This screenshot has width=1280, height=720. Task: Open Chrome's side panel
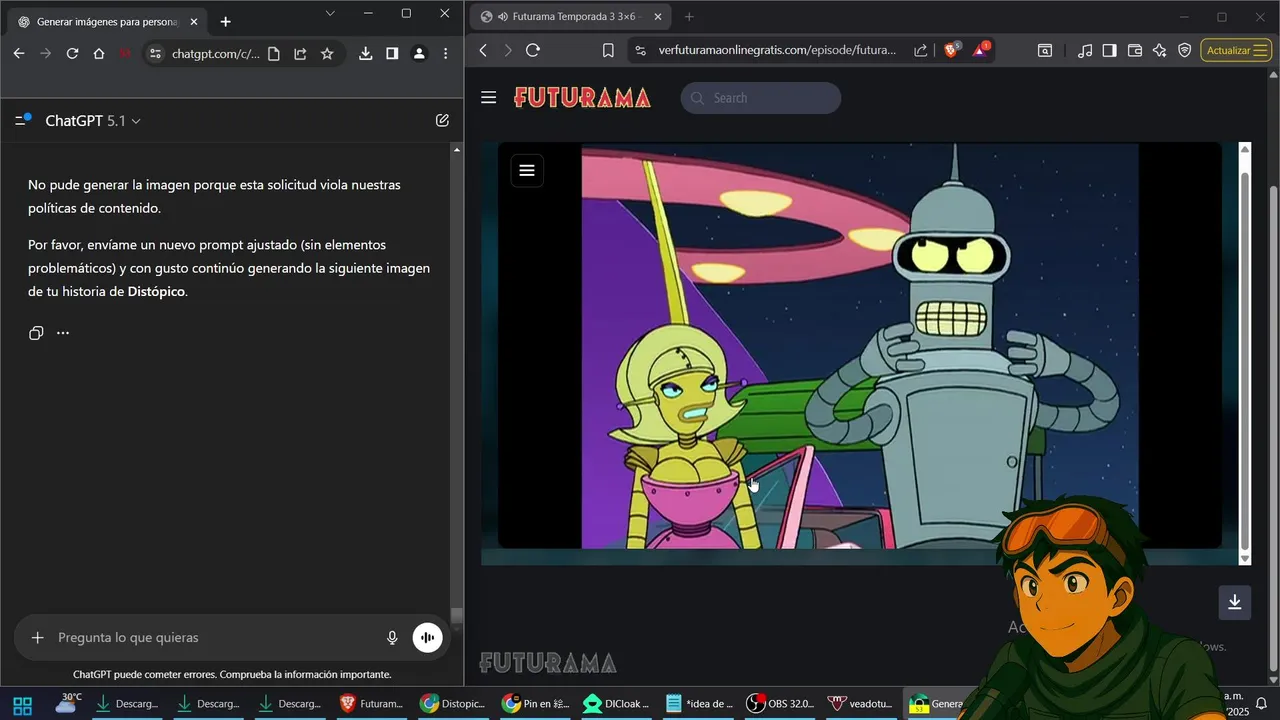(x=392, y=54)
